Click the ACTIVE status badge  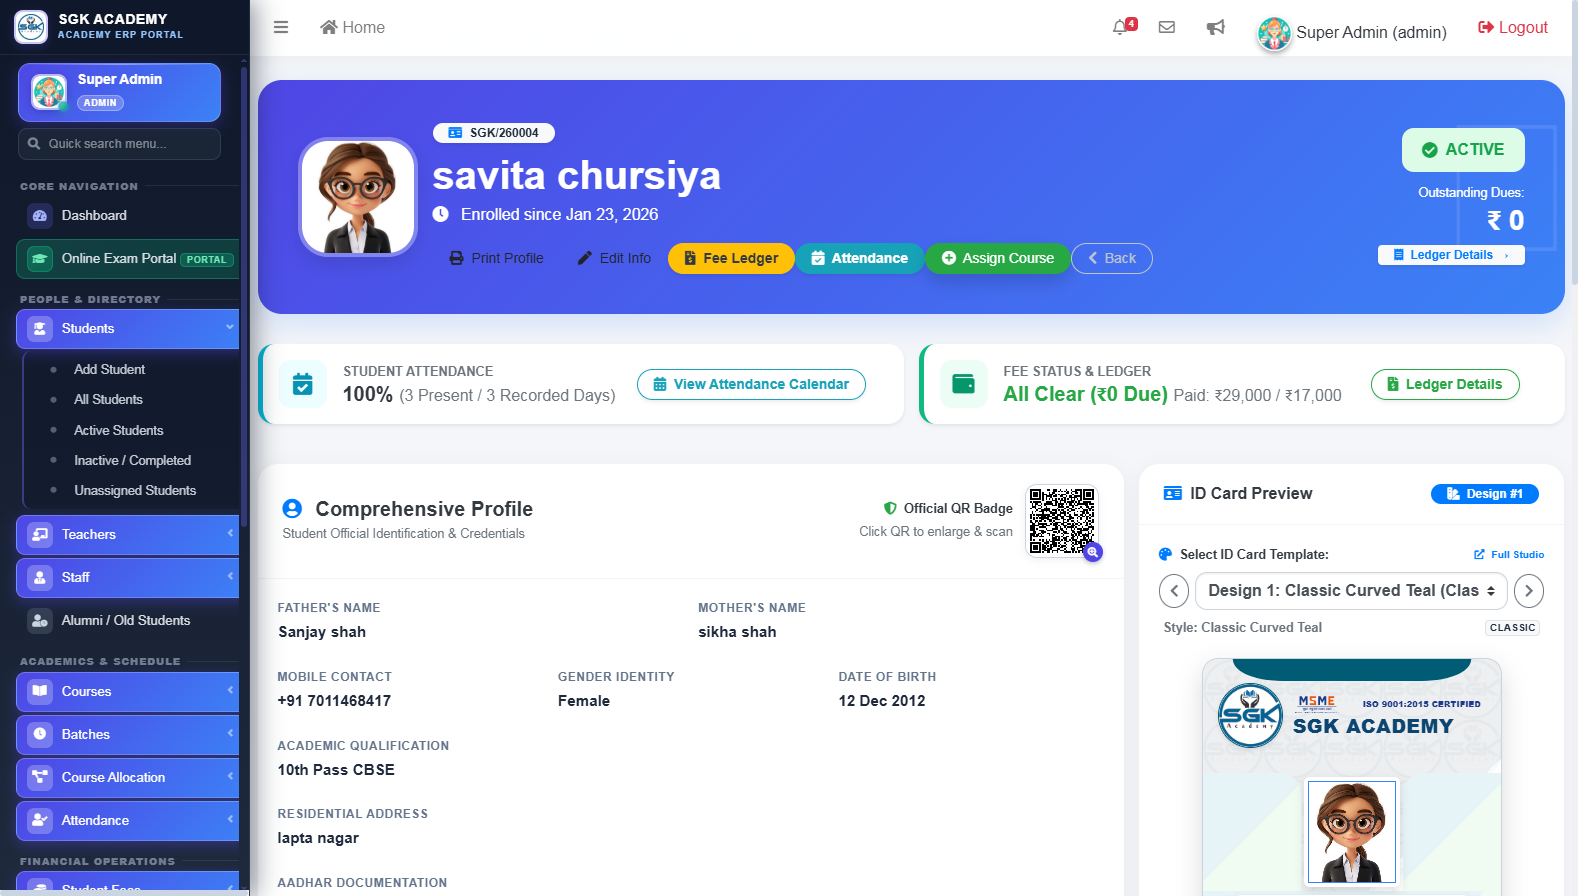coord(1463,150)
